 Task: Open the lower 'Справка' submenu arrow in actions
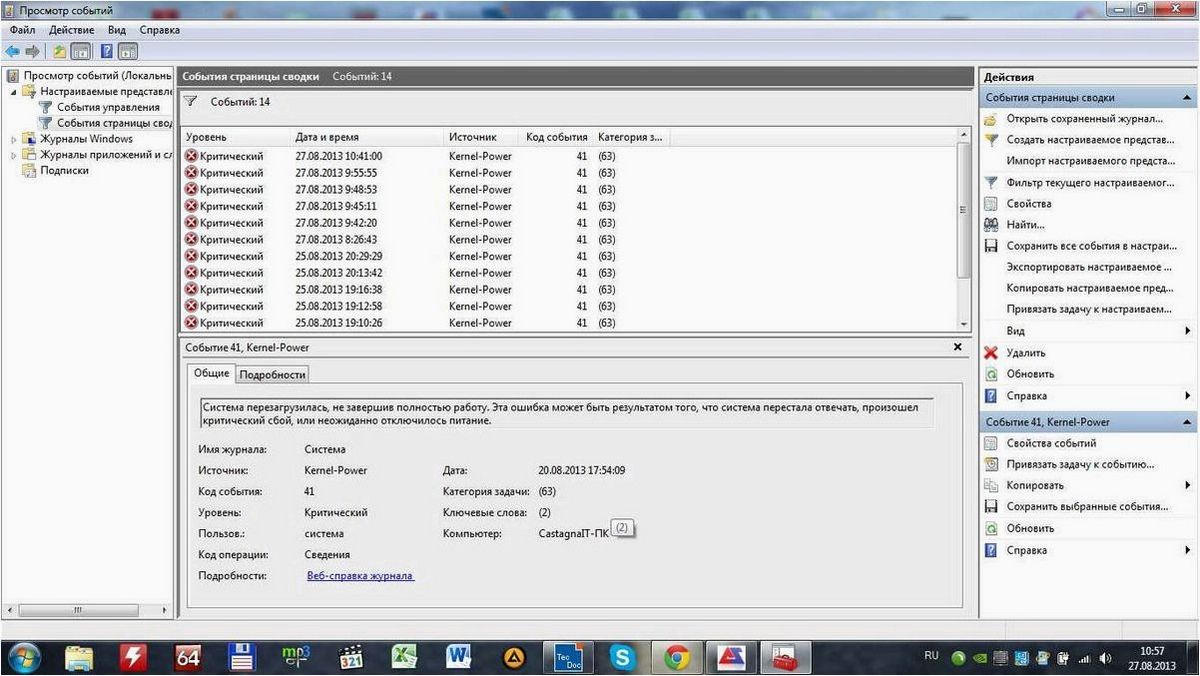pyautogui.click(x=1188, y=550)
